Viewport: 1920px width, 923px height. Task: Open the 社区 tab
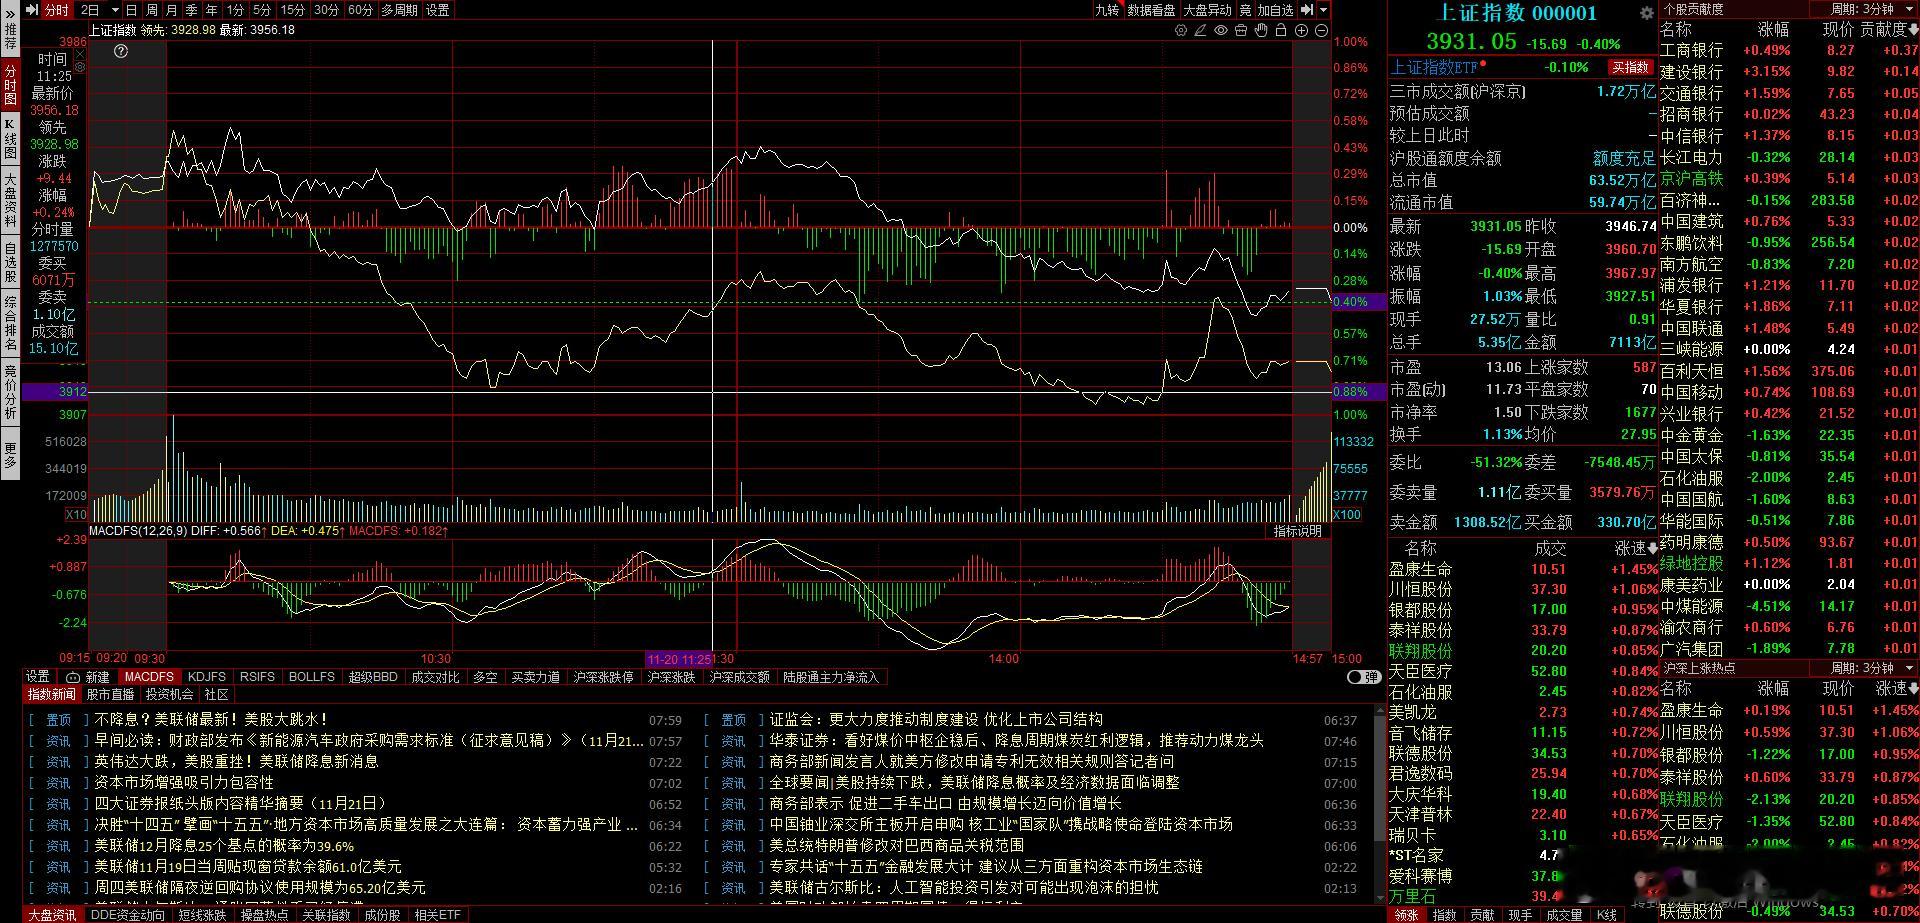[x=216, y=694]
